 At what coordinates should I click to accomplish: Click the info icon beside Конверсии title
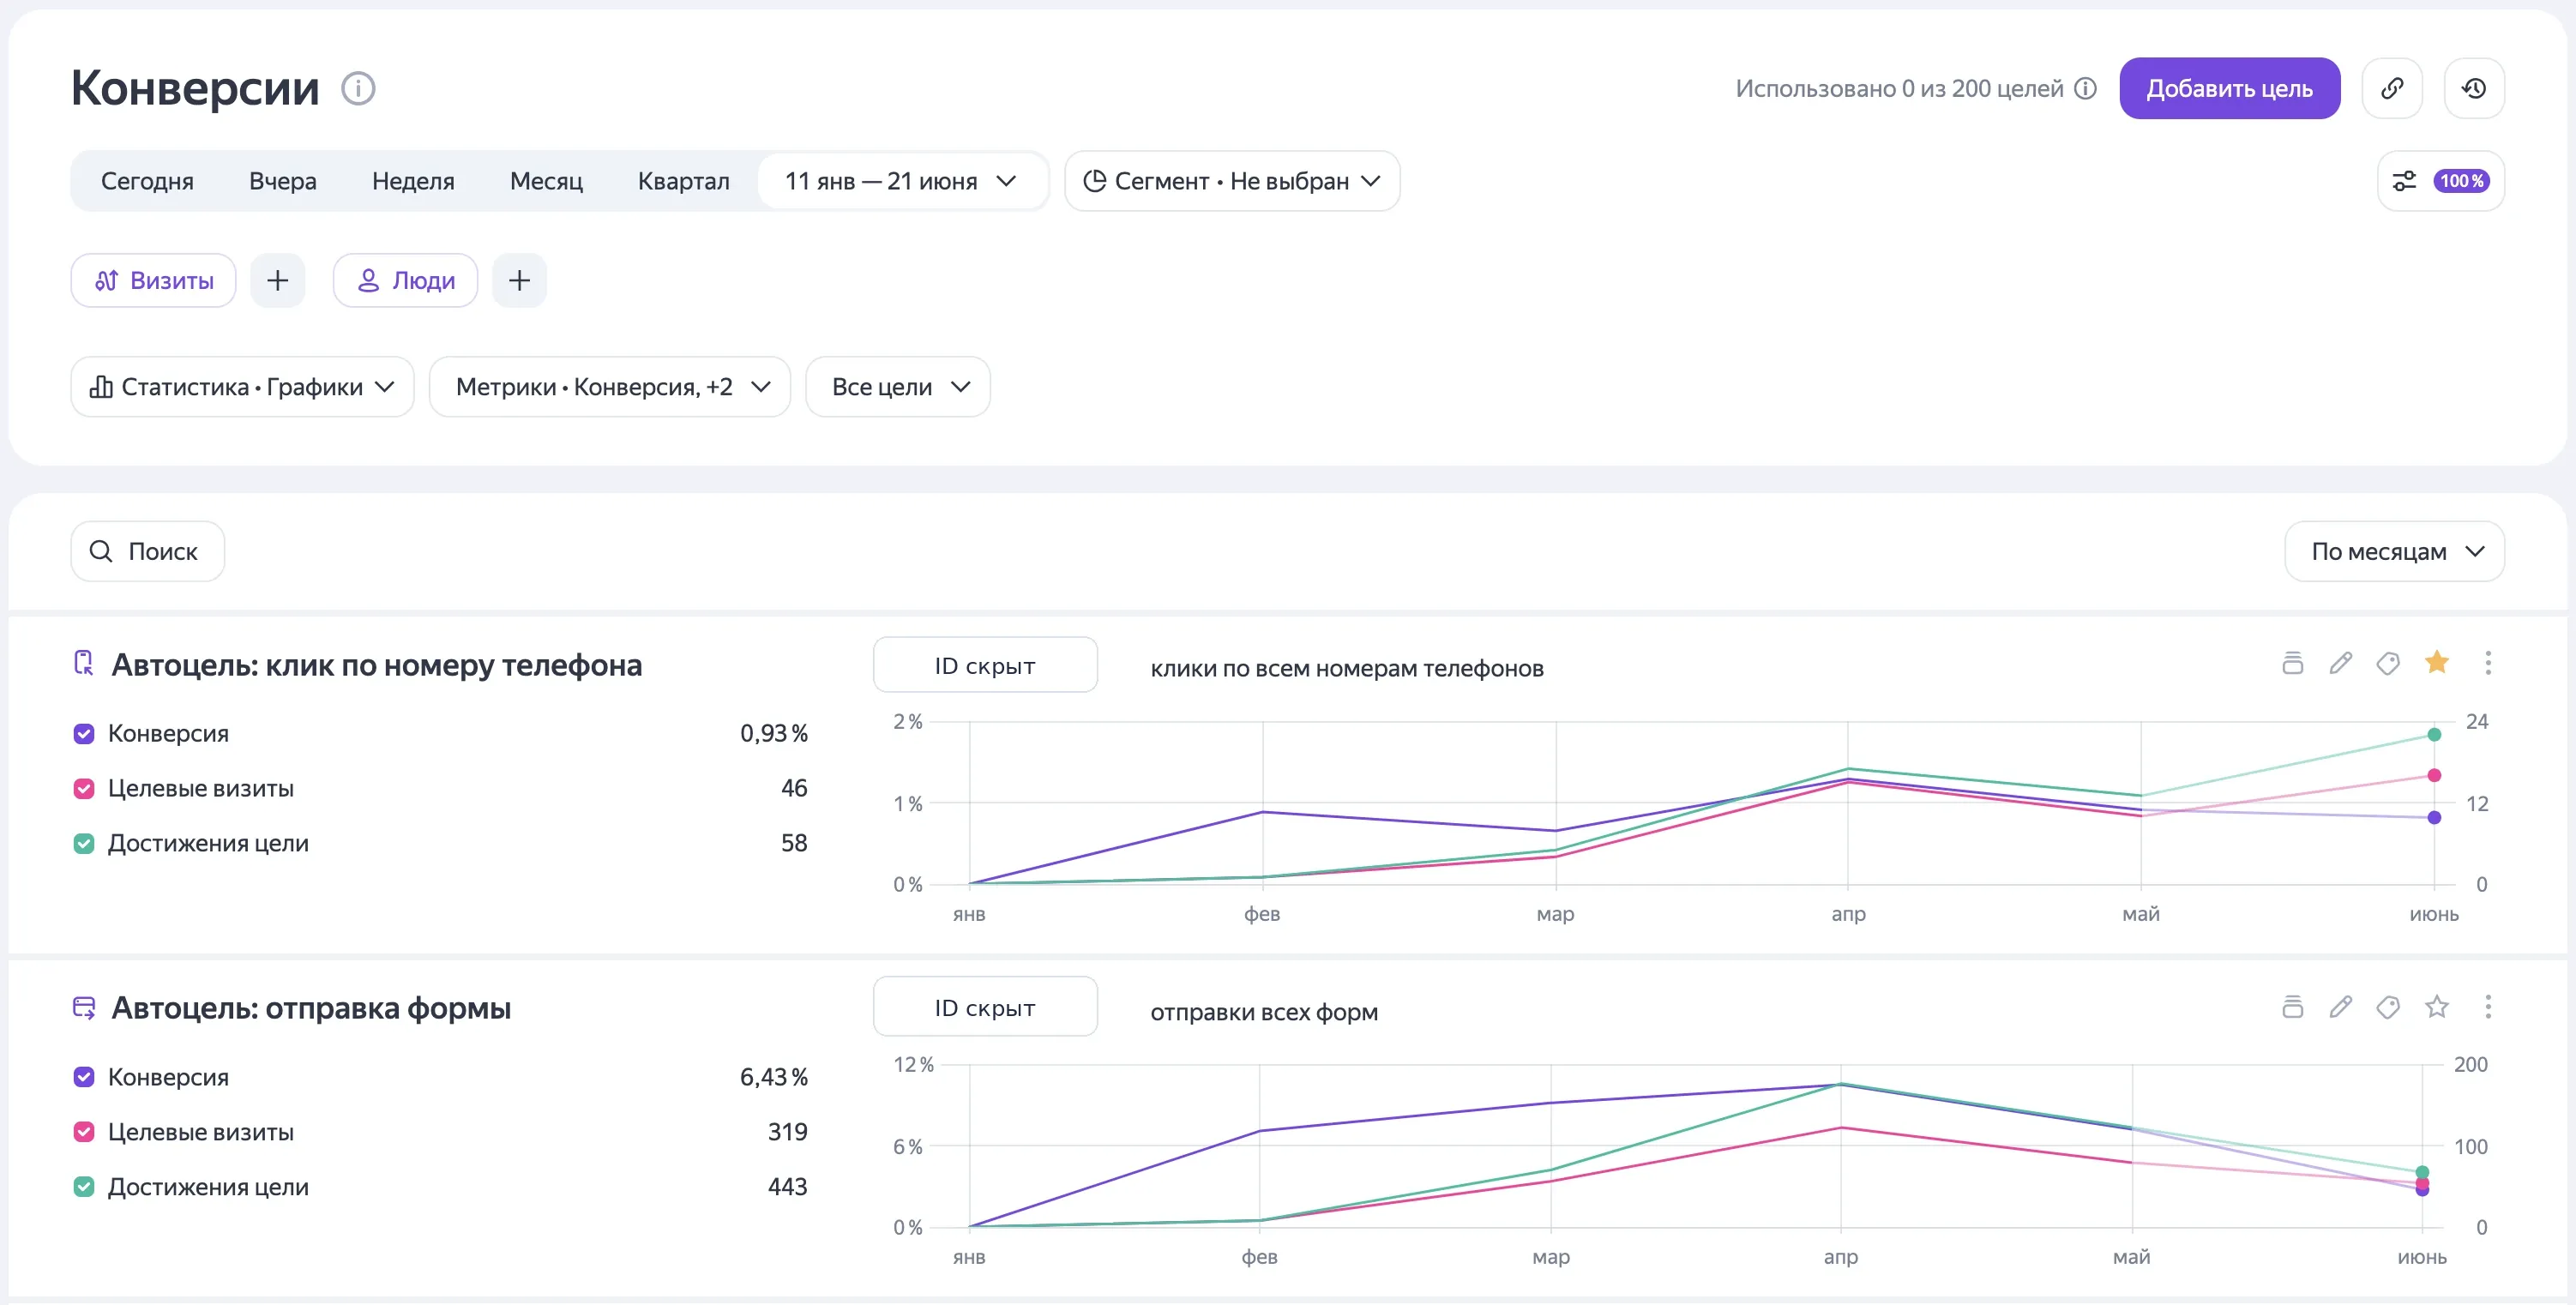tap(358, 88)
